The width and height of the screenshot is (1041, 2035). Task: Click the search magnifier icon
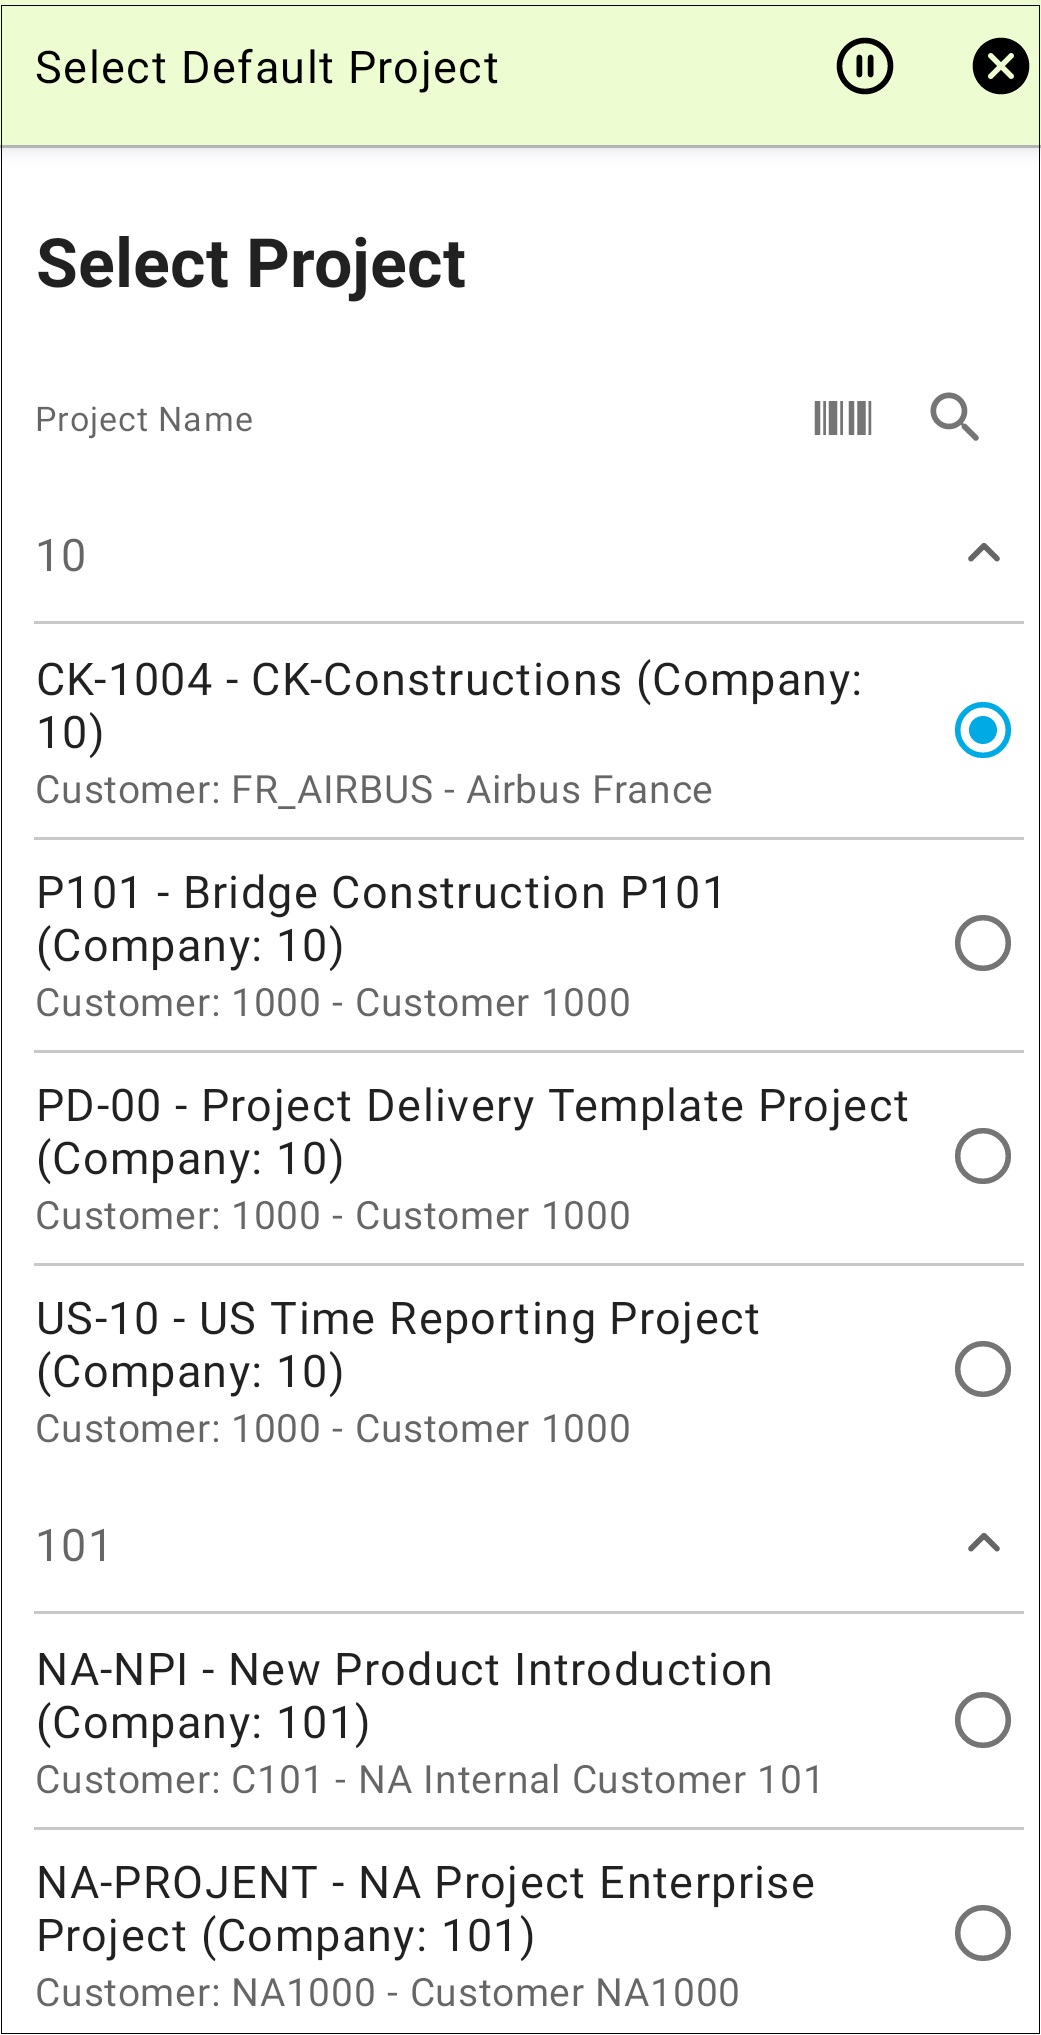click(954, 418)
